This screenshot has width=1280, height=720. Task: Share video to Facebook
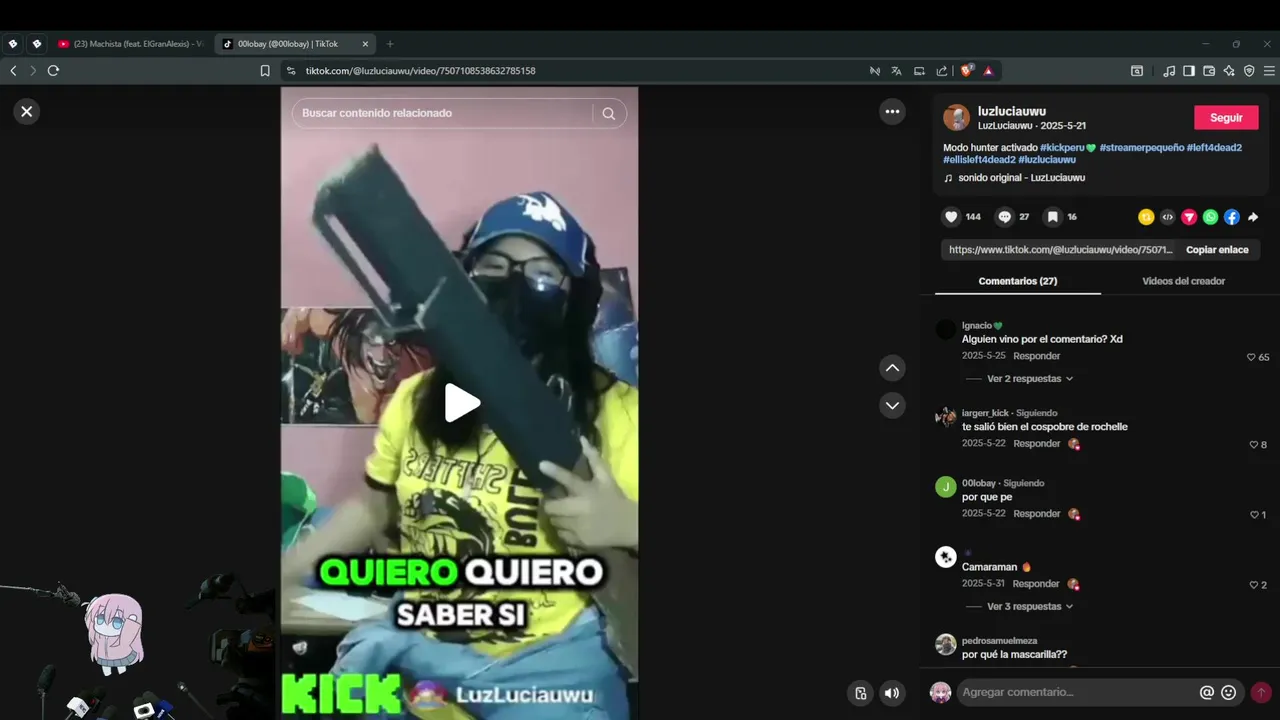tap(1232, 217)
